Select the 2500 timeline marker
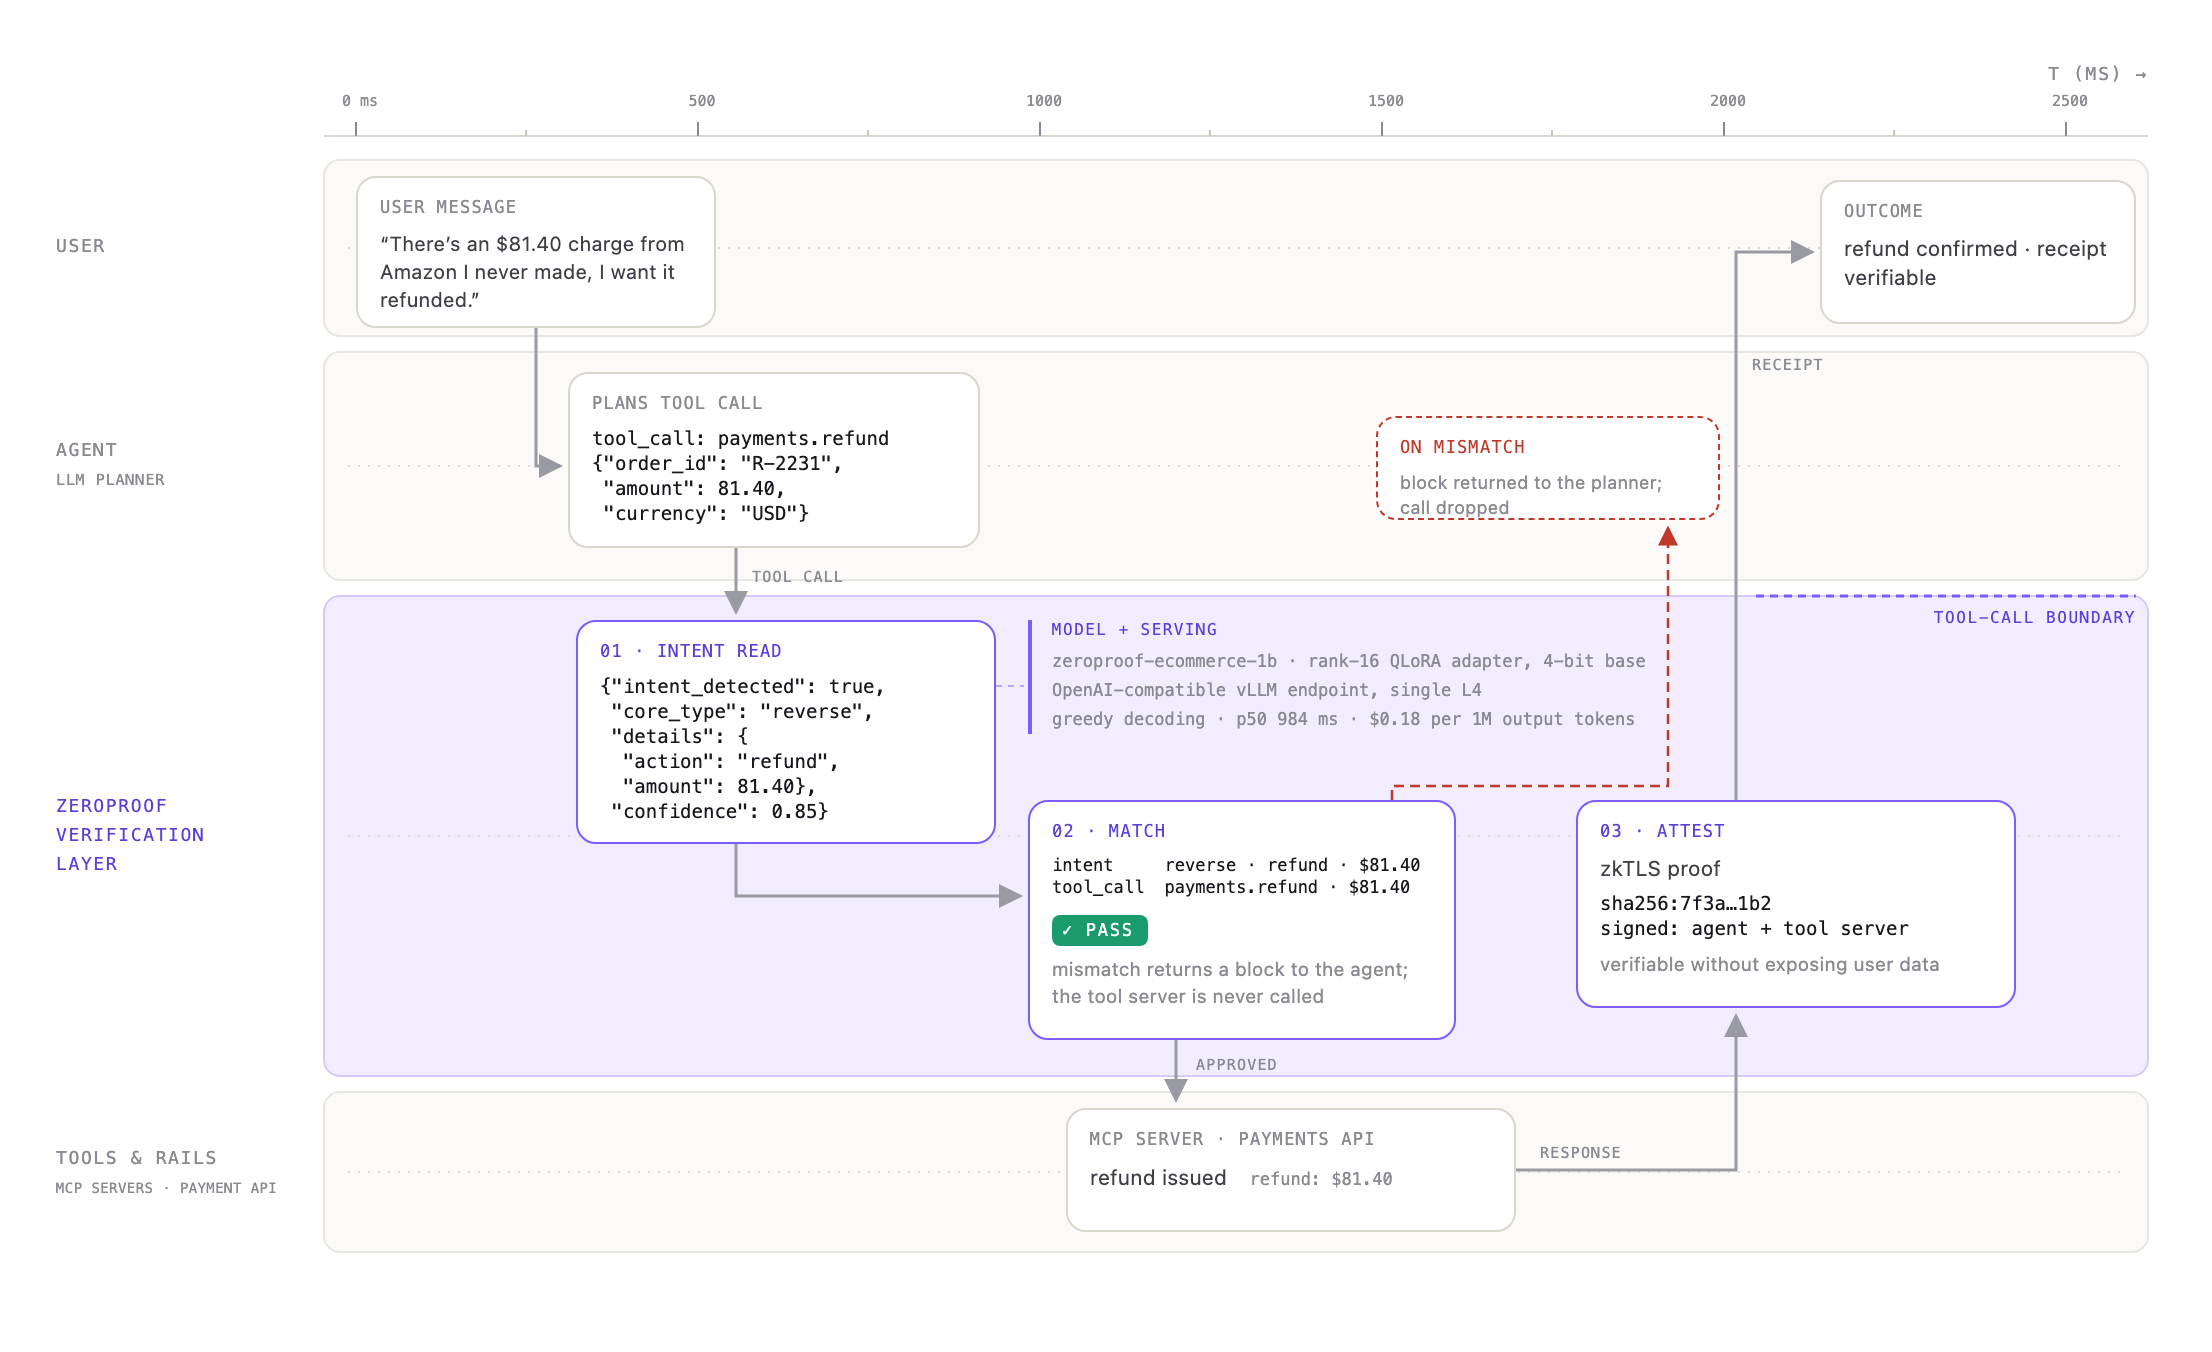Image resolution: width=2212 pixels, height=1352 pixels. click(2069, 101)
